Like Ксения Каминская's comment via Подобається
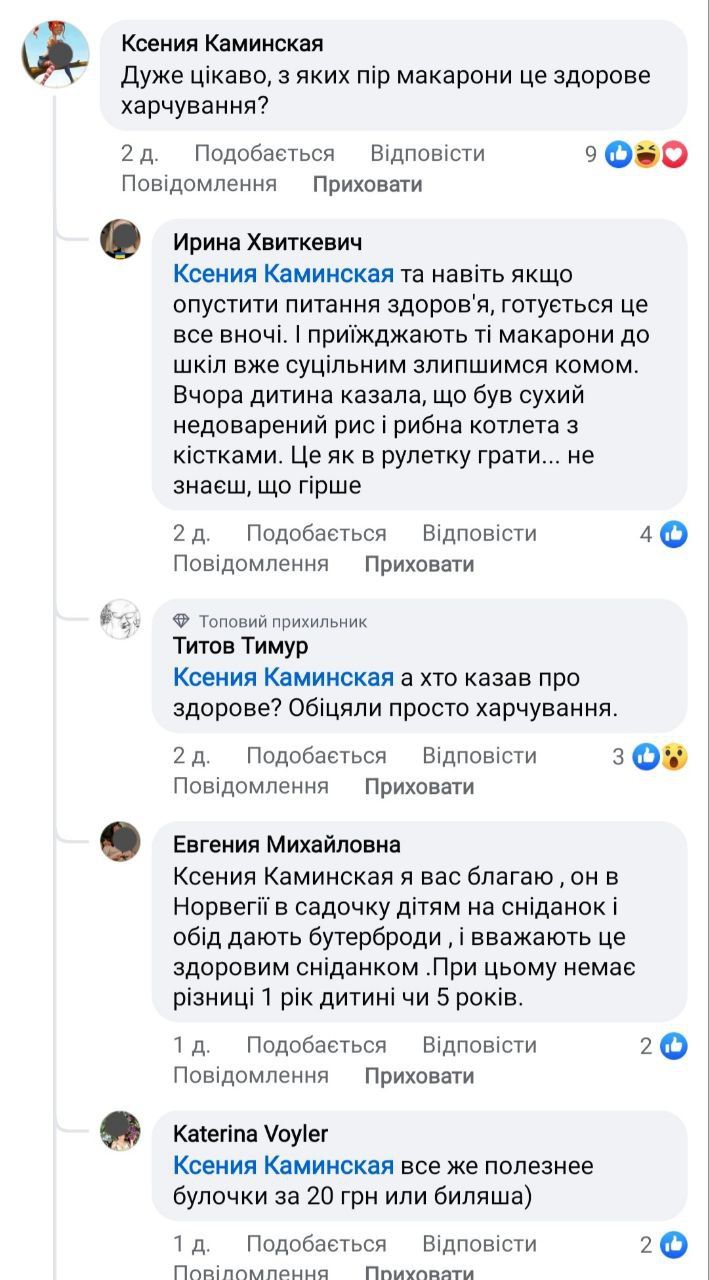 coord(264,153)
